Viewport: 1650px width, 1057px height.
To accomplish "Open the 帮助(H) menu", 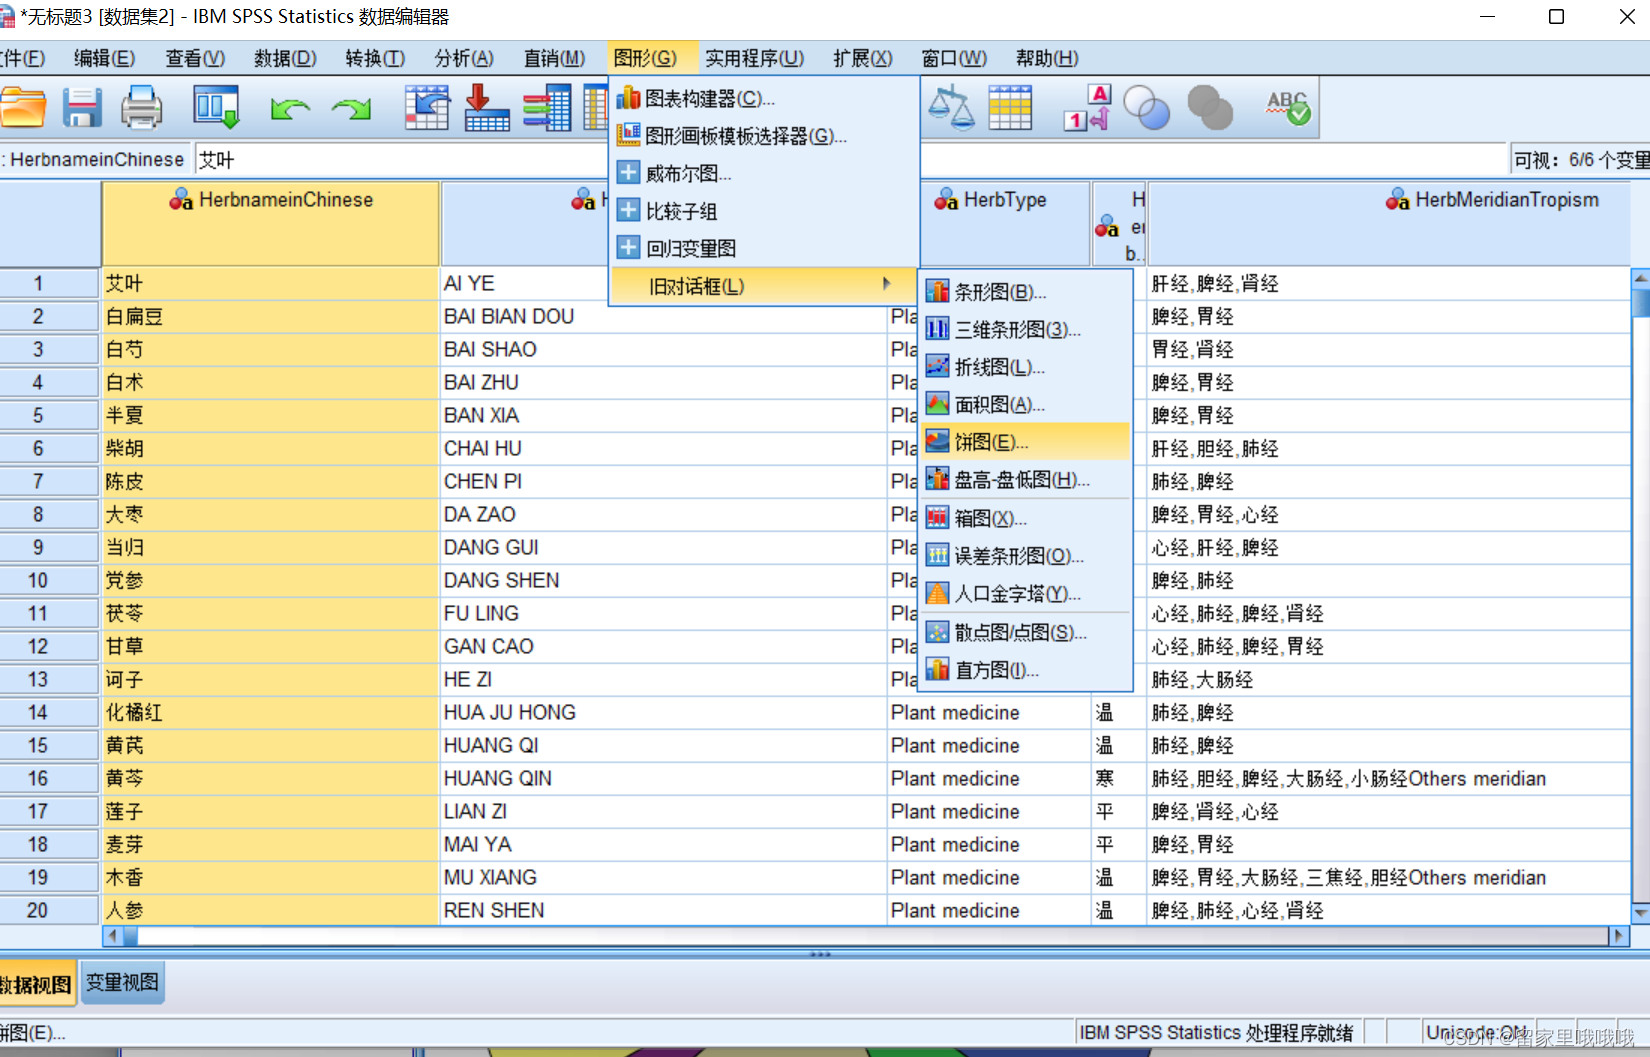I will click(1047, 58).
